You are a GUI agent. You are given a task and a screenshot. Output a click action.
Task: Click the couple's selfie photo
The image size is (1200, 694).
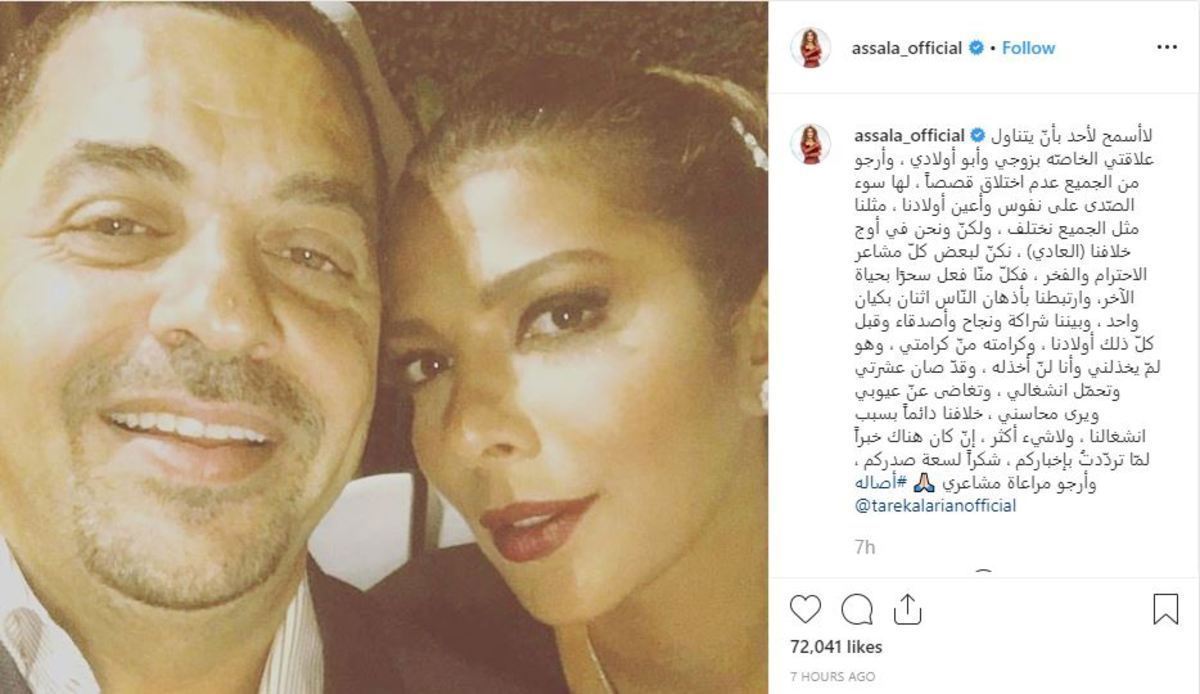click(x=384, y=347)
